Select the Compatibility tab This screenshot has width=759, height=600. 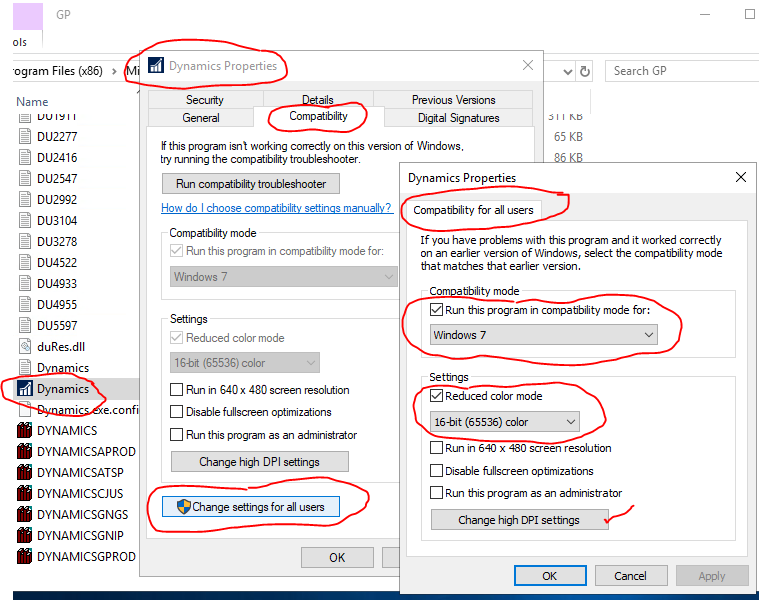tap(319, 116)
